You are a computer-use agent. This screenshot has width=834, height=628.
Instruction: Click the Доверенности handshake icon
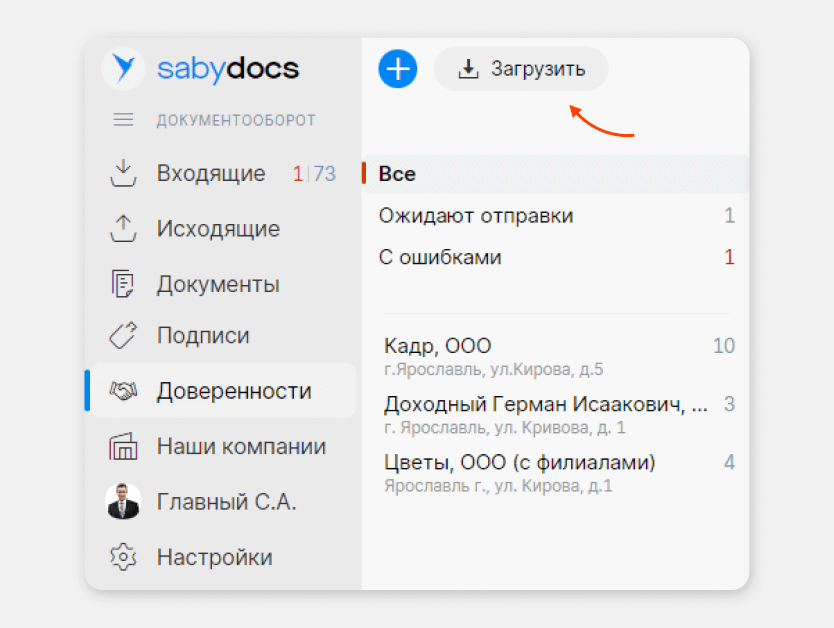pyautogui.click(x=122, y=390)
